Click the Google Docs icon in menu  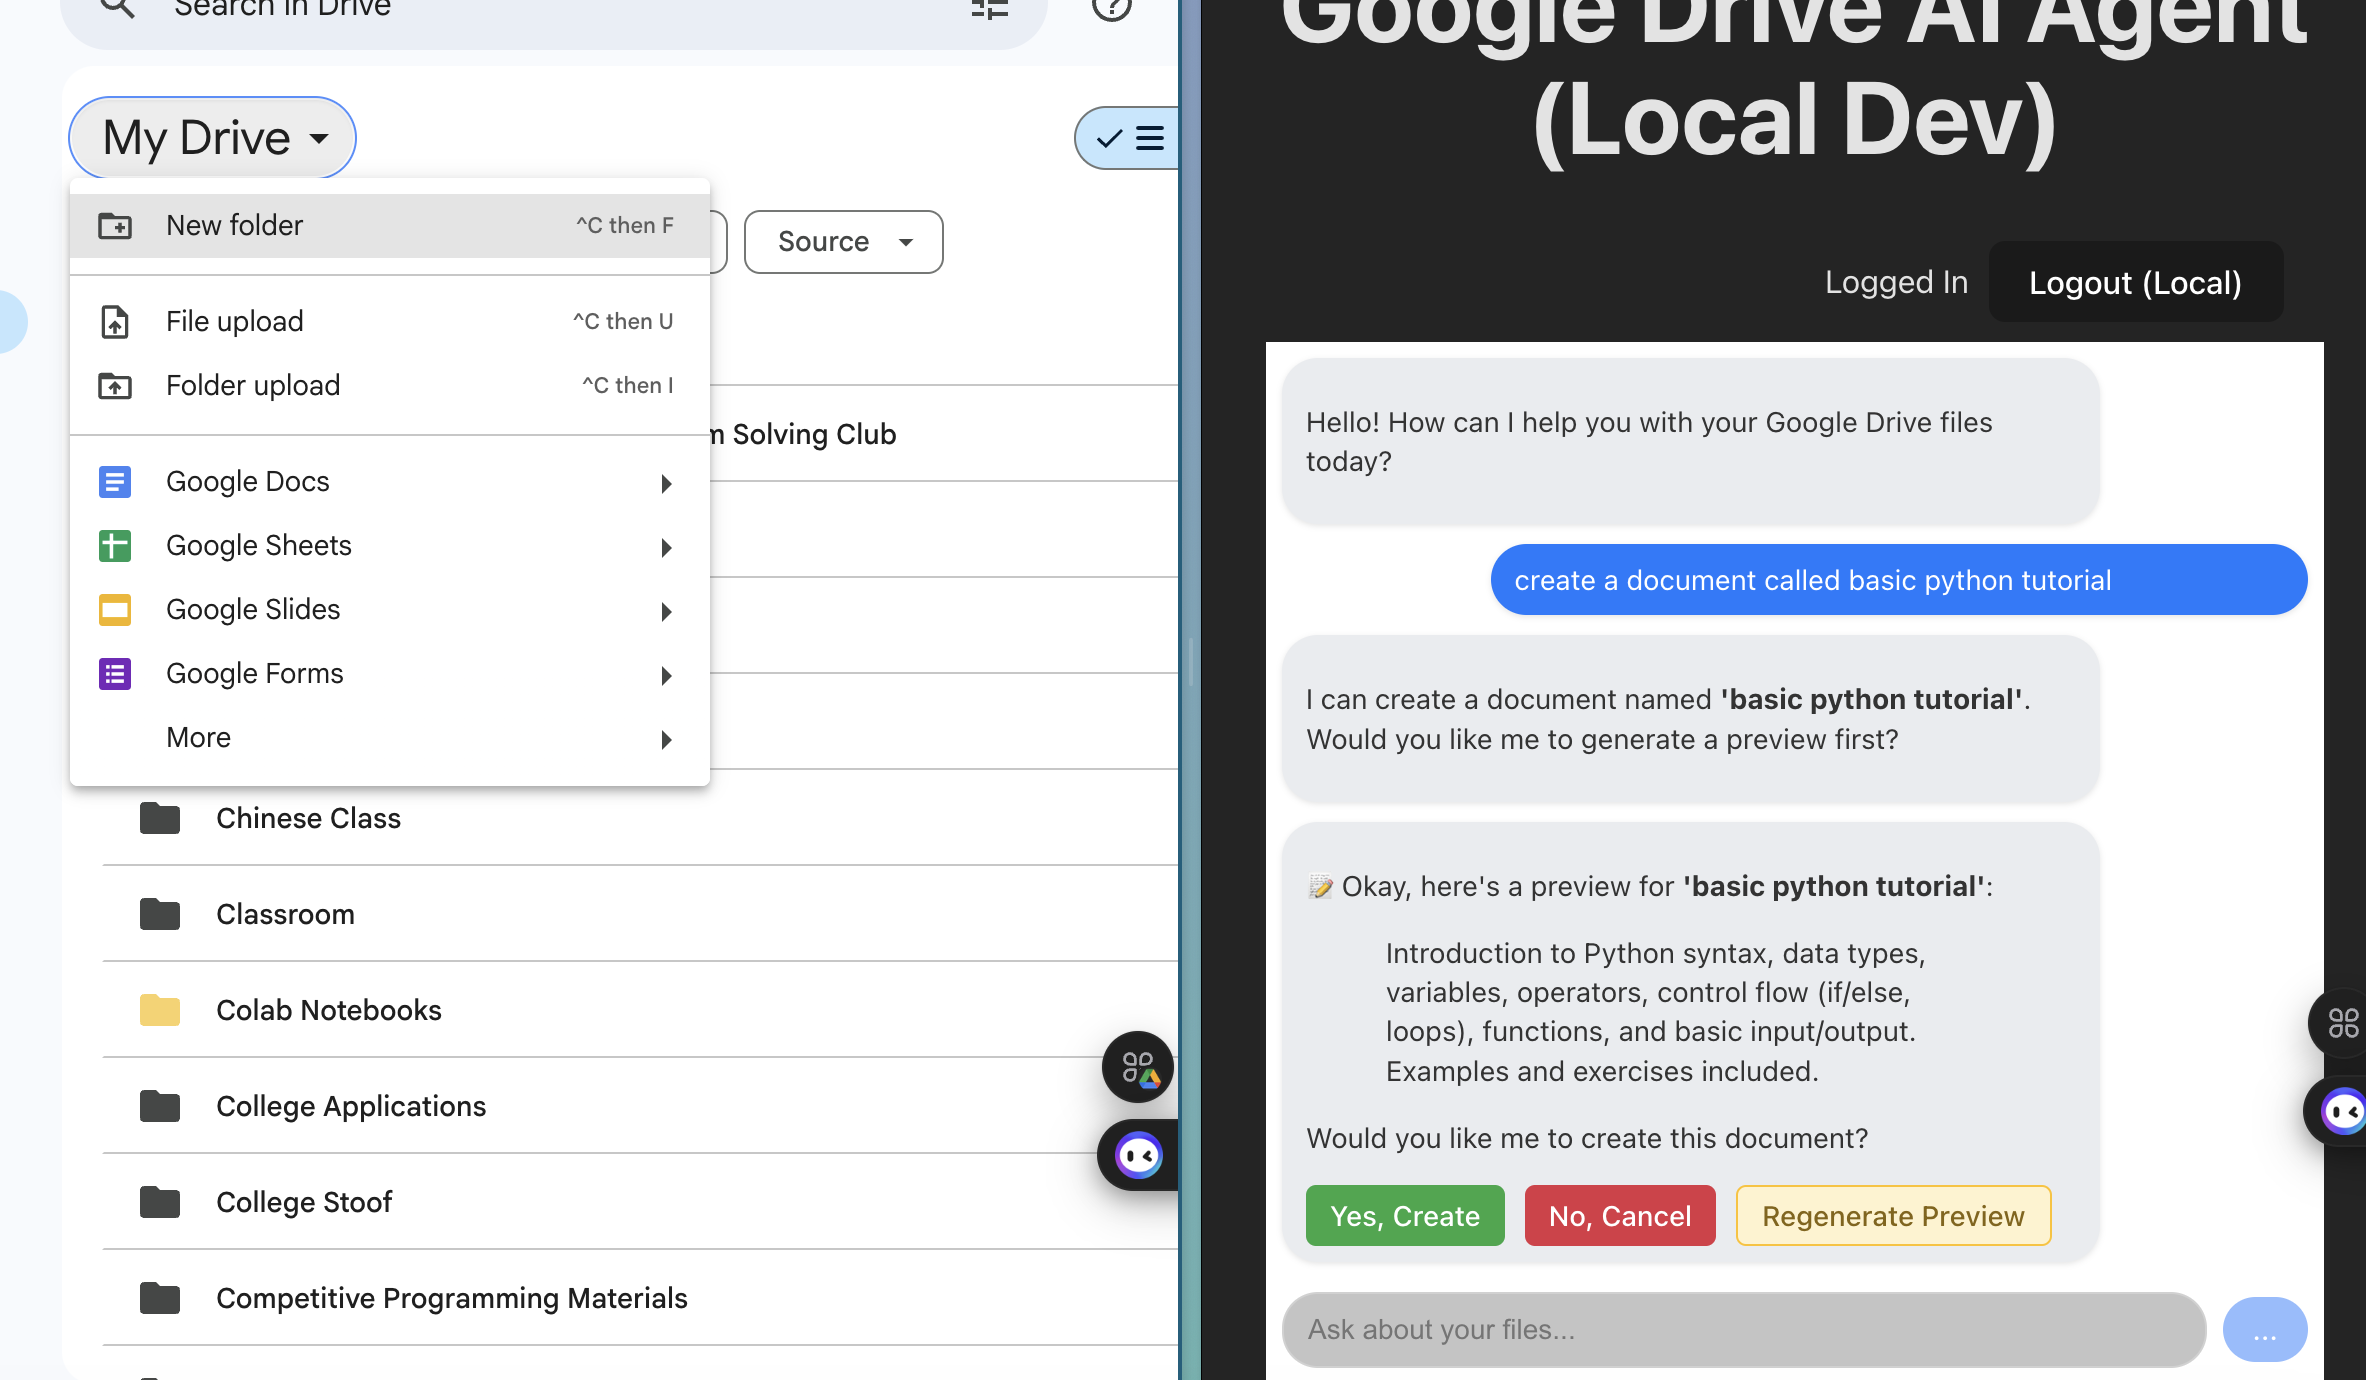point(115,482)
